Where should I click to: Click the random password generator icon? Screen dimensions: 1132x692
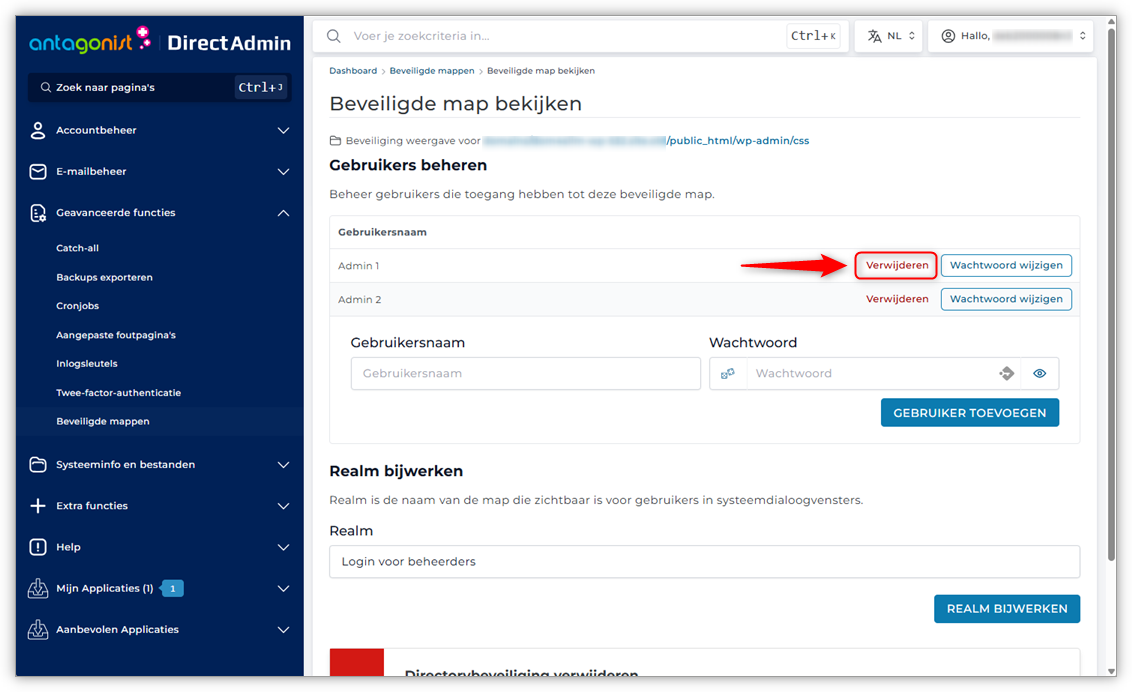click(1006, 373)
